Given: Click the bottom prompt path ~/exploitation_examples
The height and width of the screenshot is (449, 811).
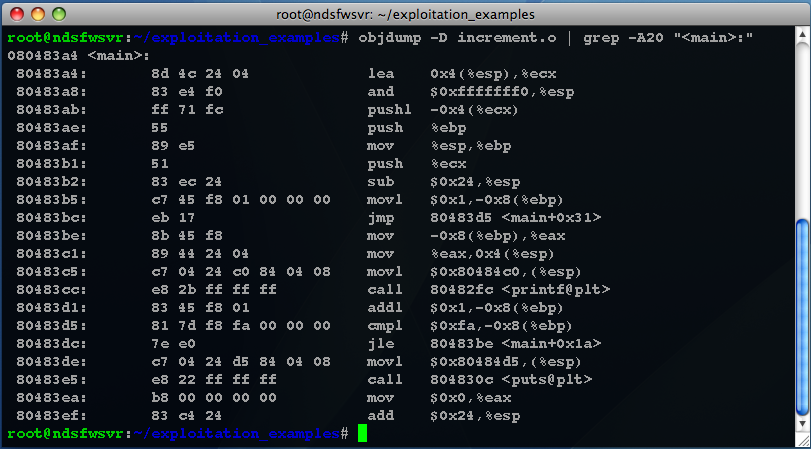Looking at the screenshot, I should coord(237,433).
